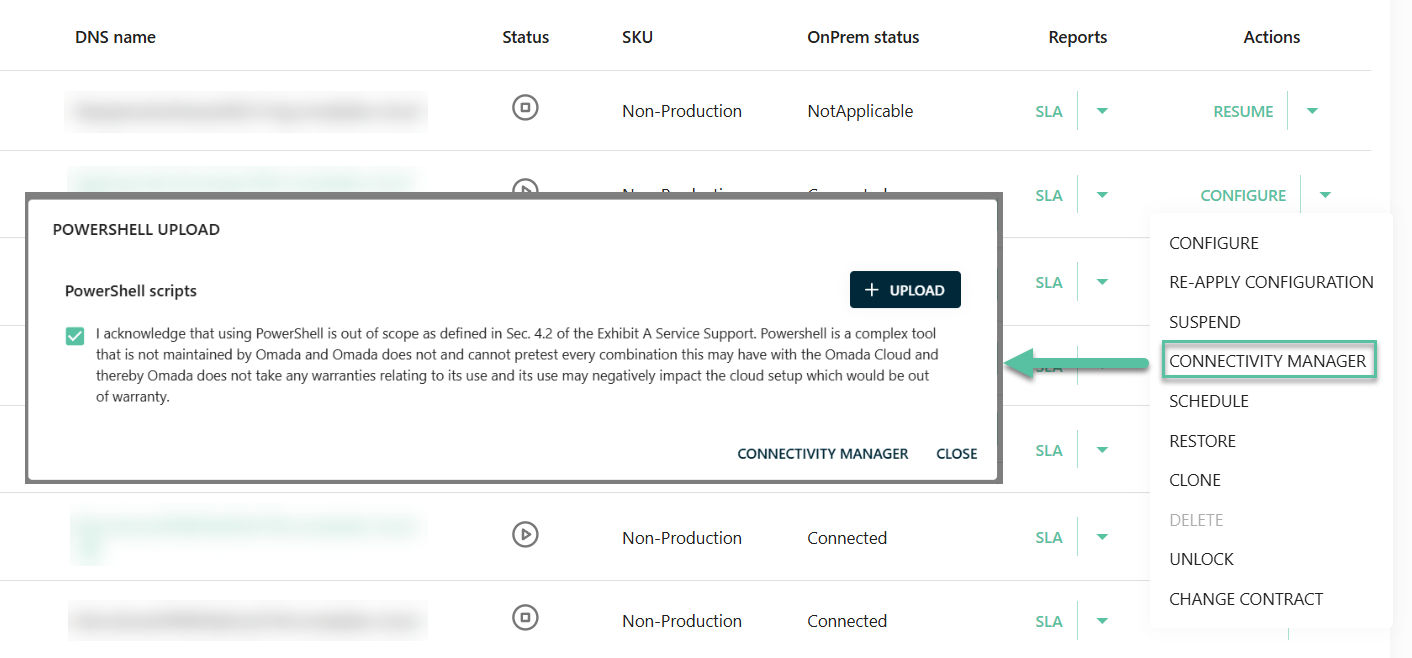
Task: Click the stopped status icon in the Connected row
Action: tap(525, 617)
